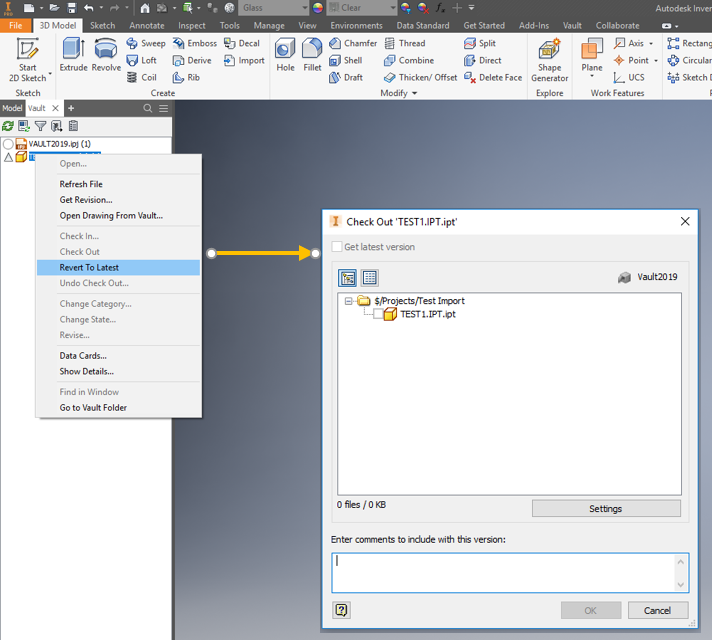Select the Rib tool

(x=186, y=77)
